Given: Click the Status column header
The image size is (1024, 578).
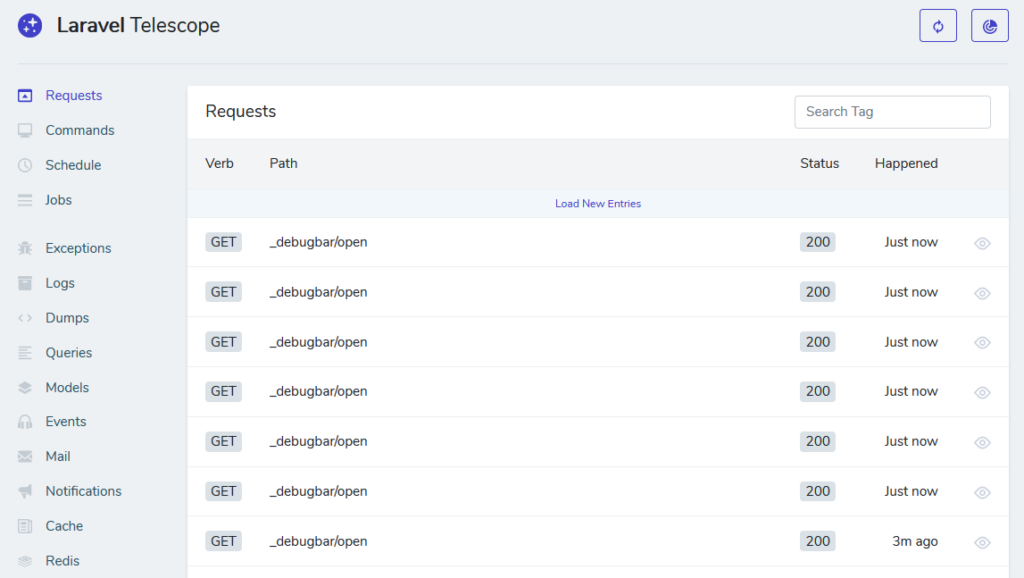Looking at the screenshot, I should 820,163.
